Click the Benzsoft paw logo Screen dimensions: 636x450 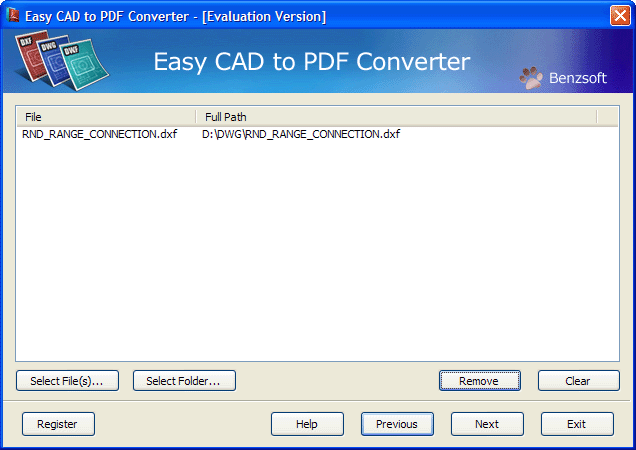(531, 78)
